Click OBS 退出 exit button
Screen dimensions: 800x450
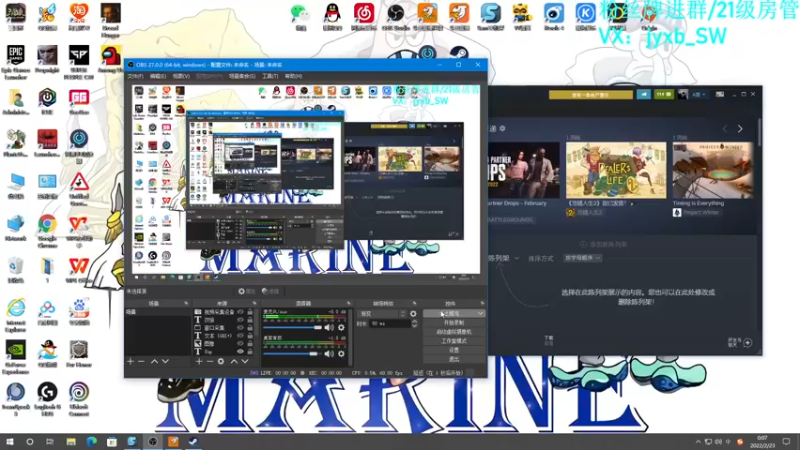pos(454,360)
